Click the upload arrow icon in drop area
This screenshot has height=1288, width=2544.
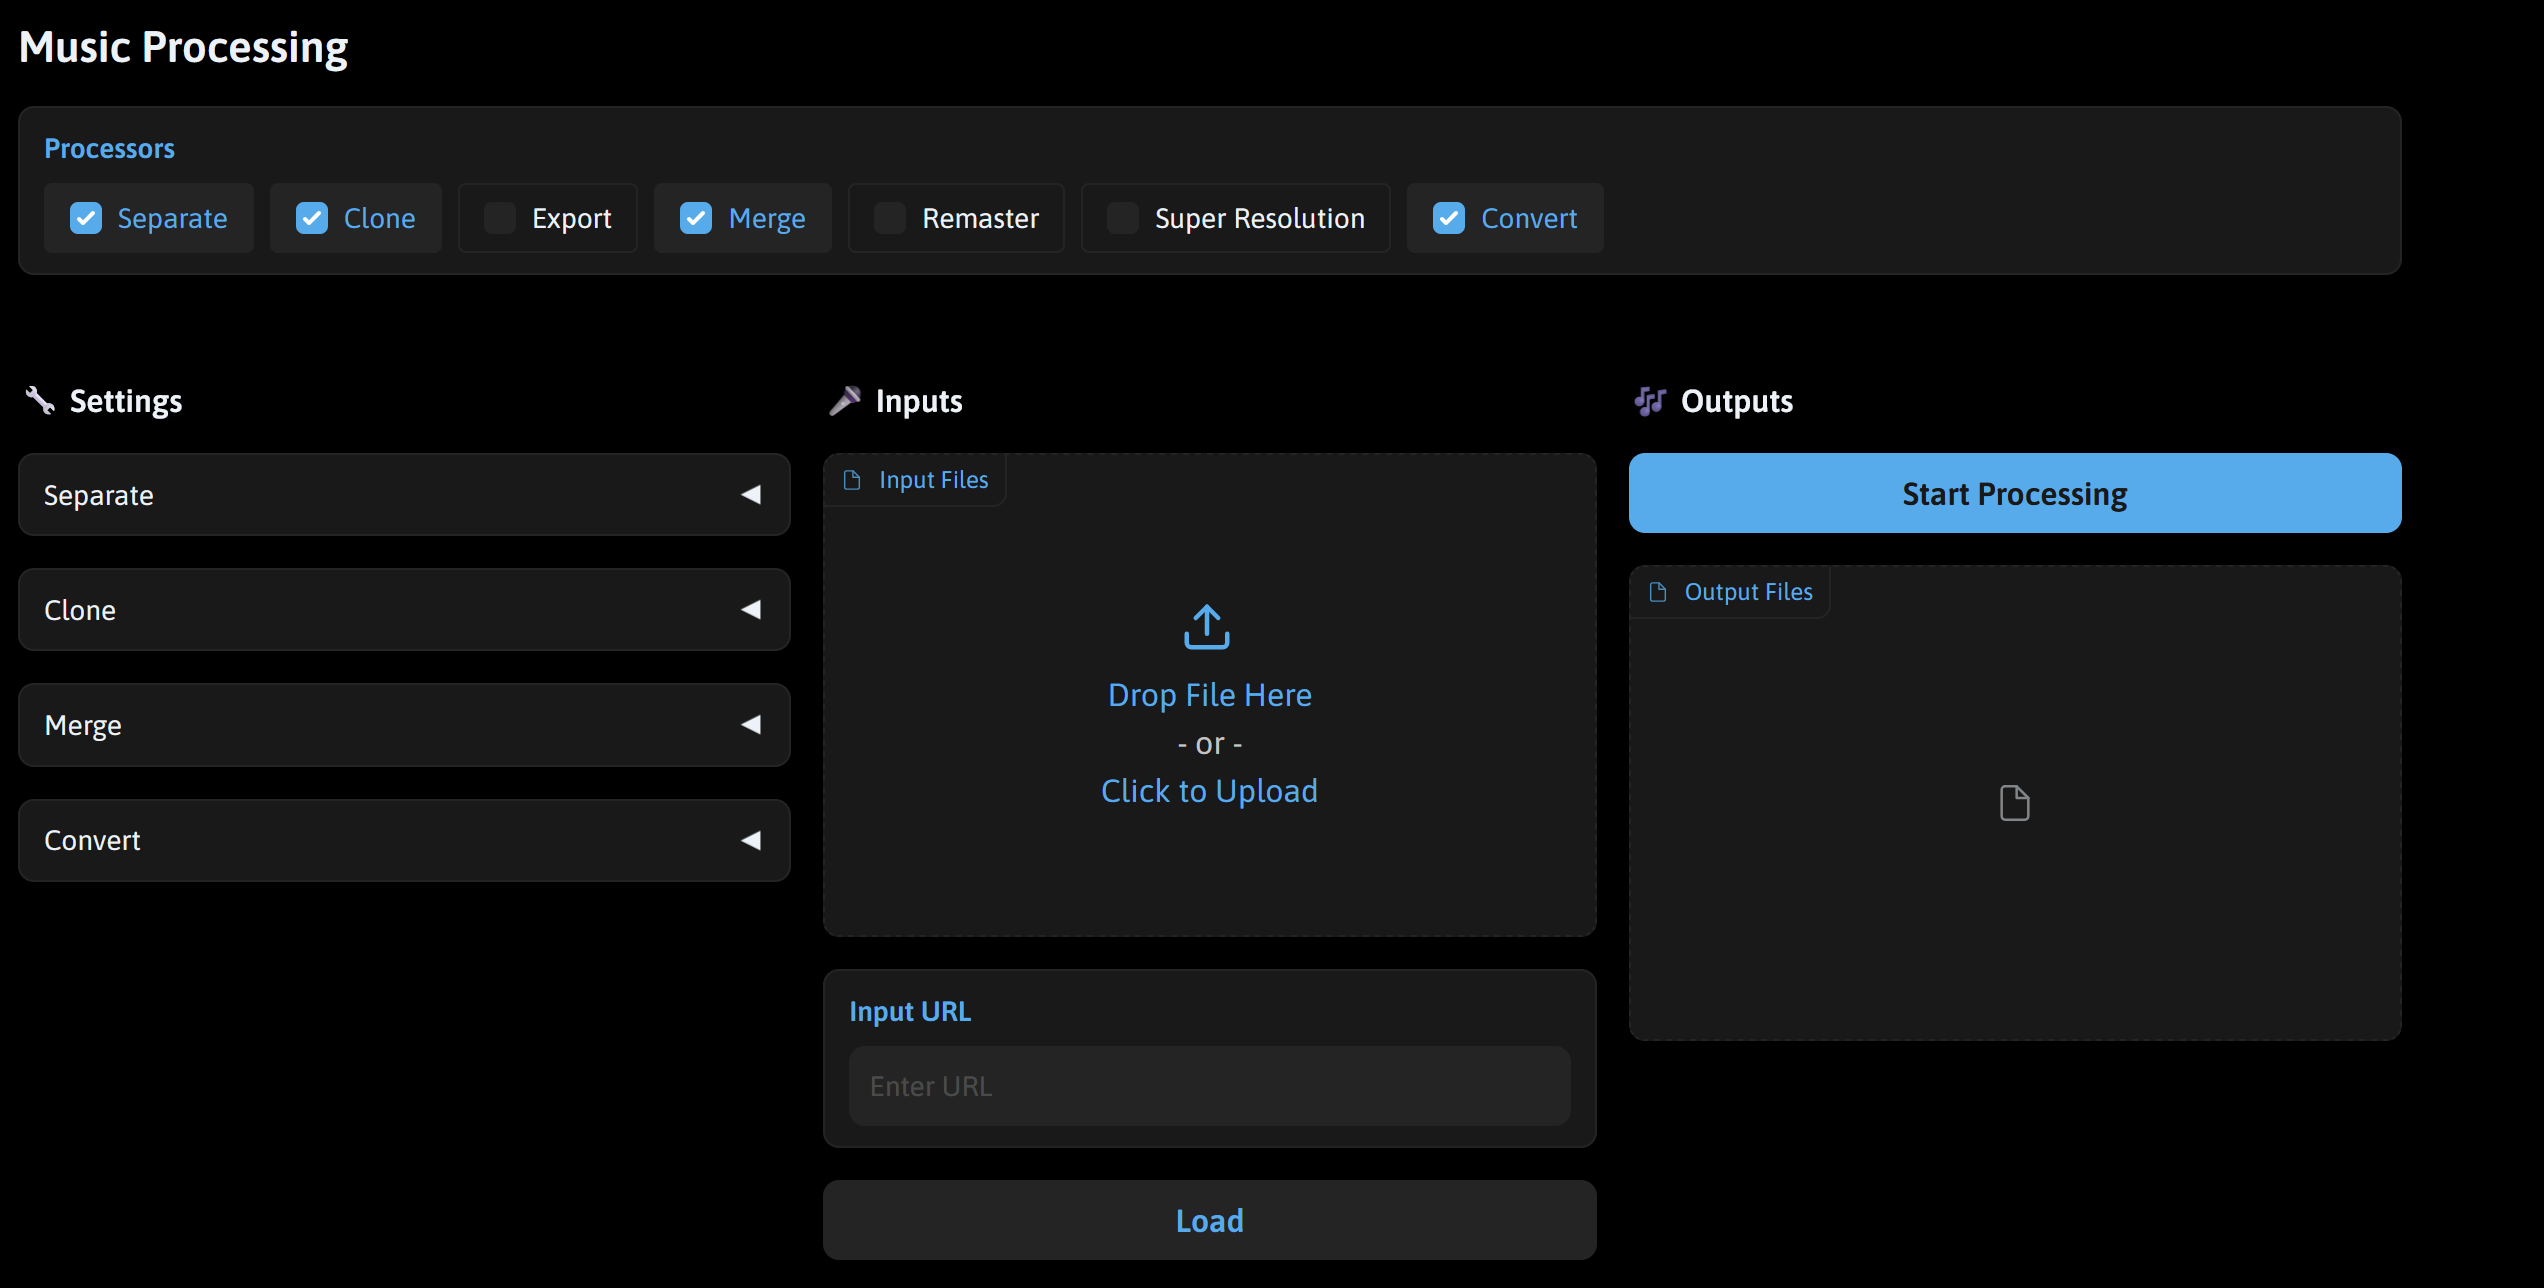click(1207, 627)
